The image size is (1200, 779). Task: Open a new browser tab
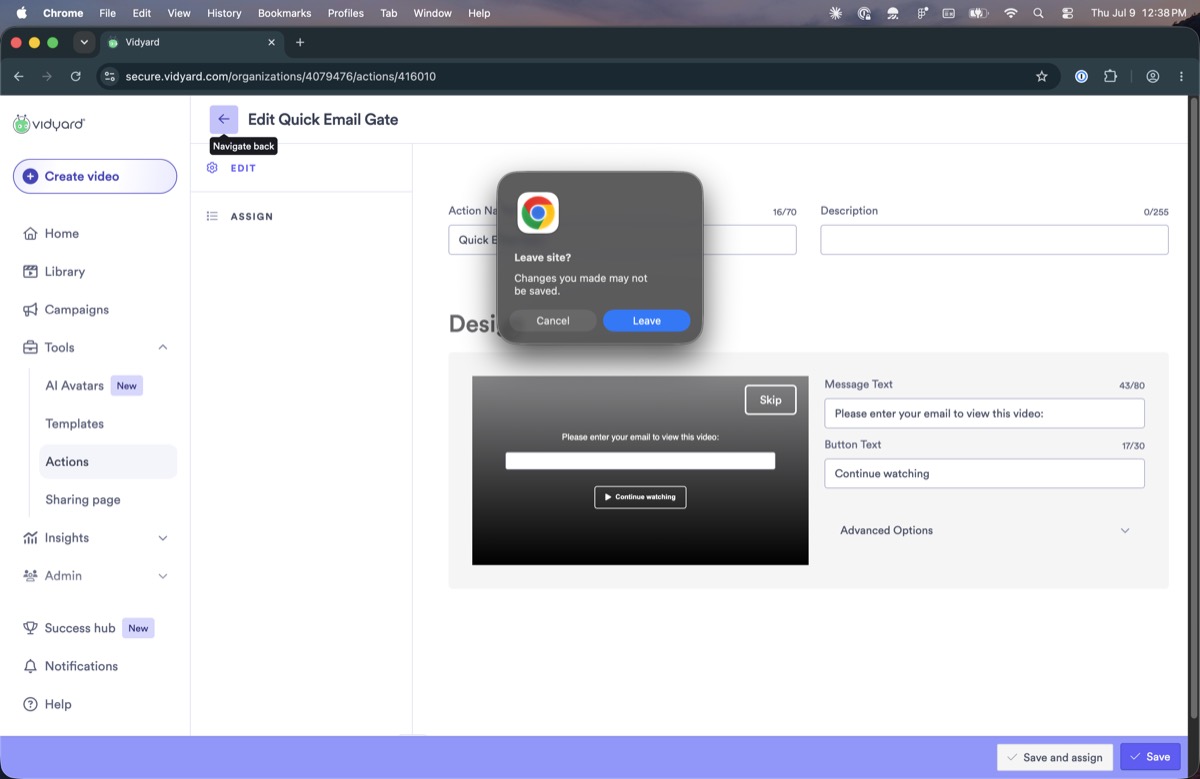coord(300,42)
